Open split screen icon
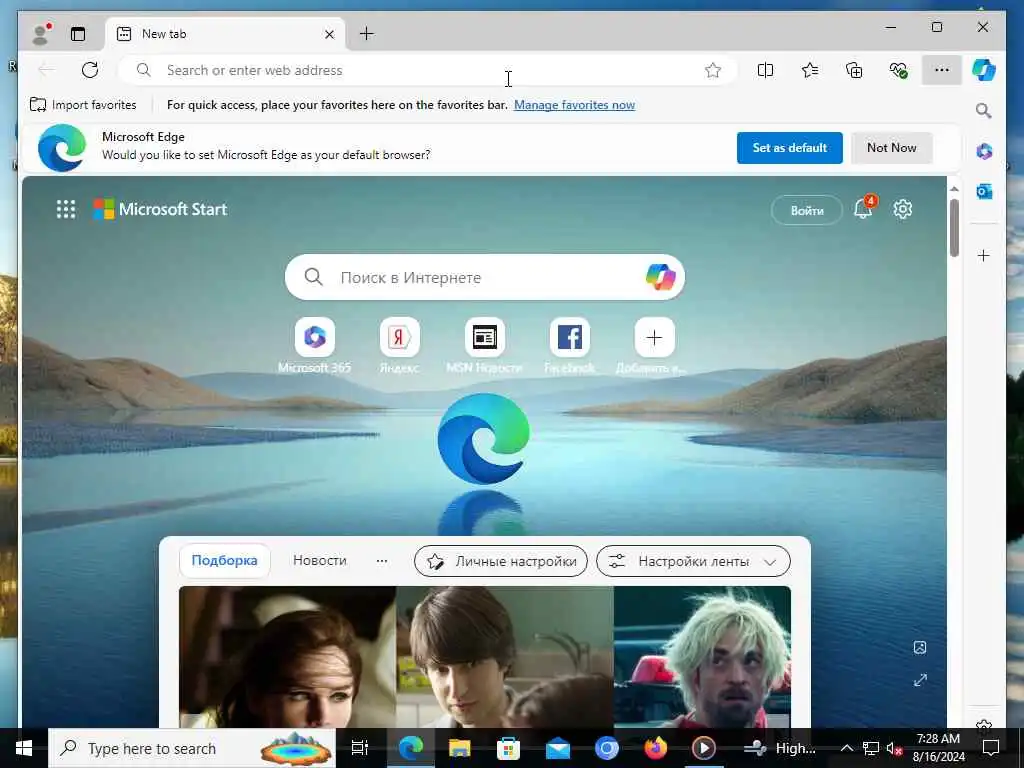This screenshot has width=1024, height=768. coord(765,70)
